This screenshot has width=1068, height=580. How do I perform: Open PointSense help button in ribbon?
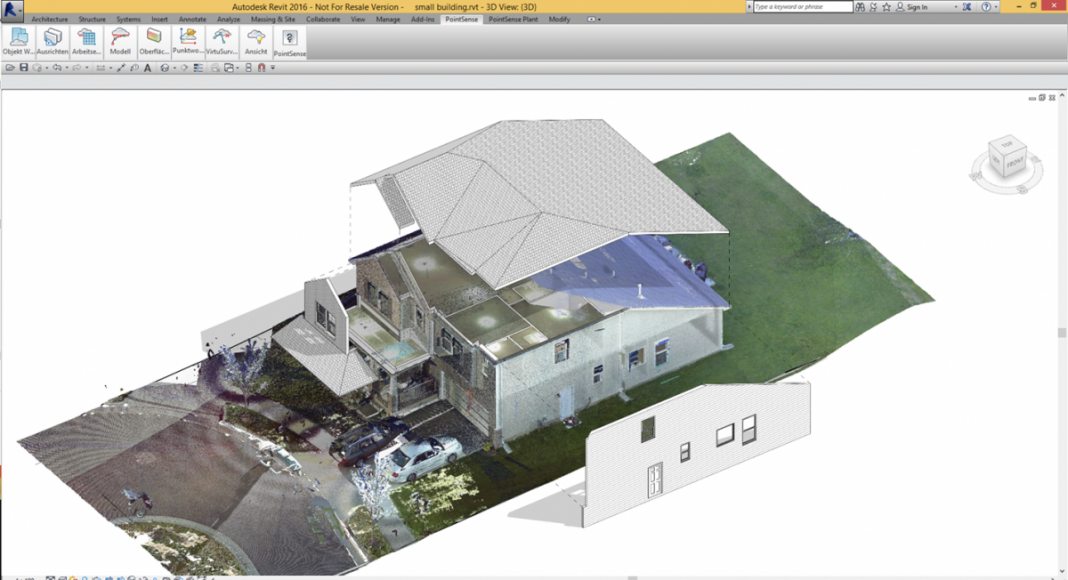290,42
